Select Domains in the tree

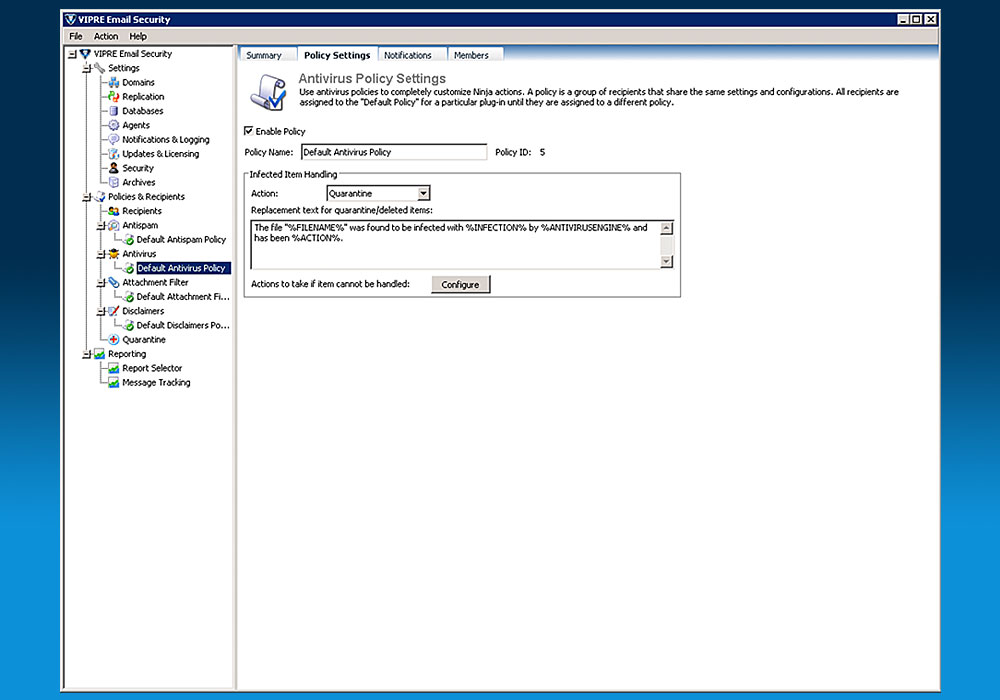pyautogui.click(x=138, y=82)
